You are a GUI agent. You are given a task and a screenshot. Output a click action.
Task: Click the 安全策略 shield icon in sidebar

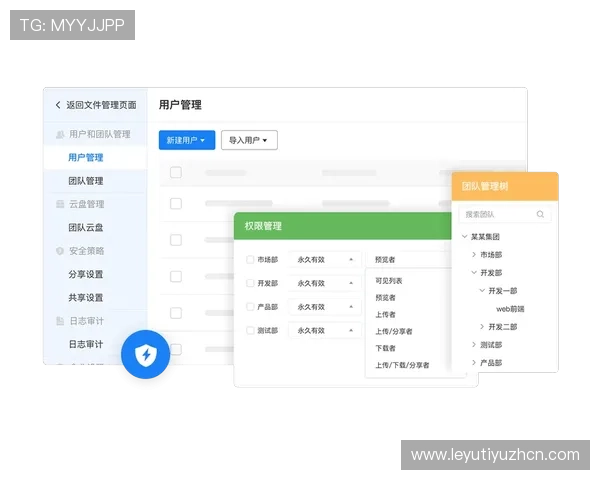60,251
